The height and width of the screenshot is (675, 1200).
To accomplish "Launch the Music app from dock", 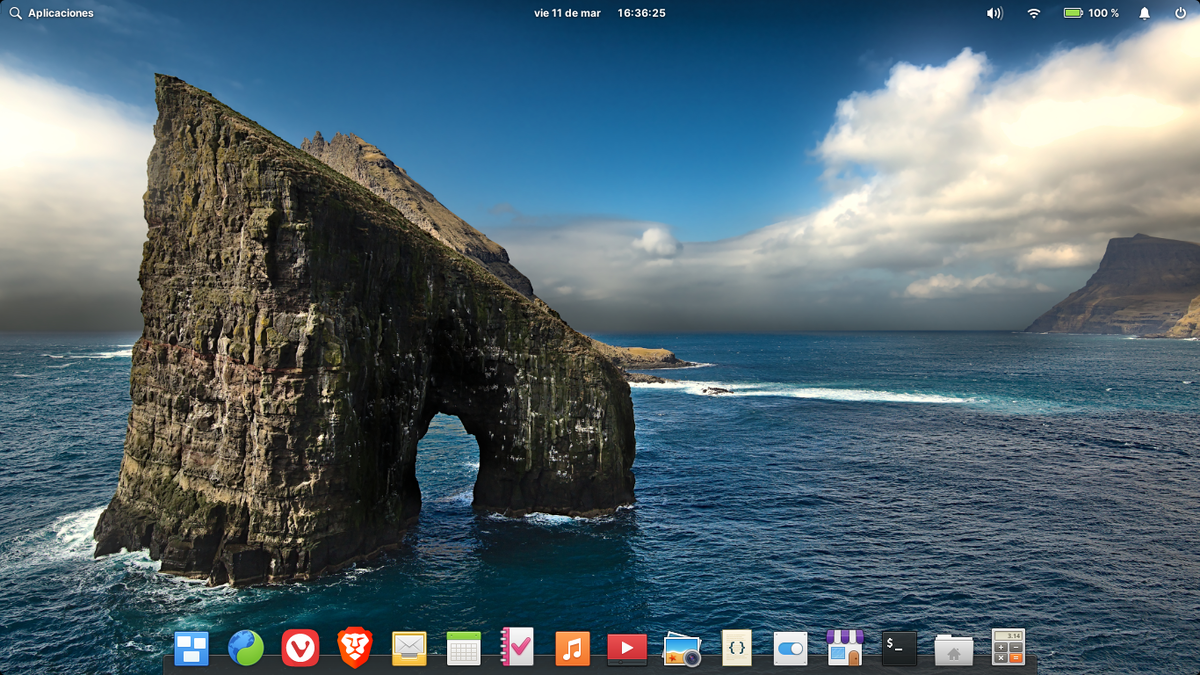I will 572,648.
